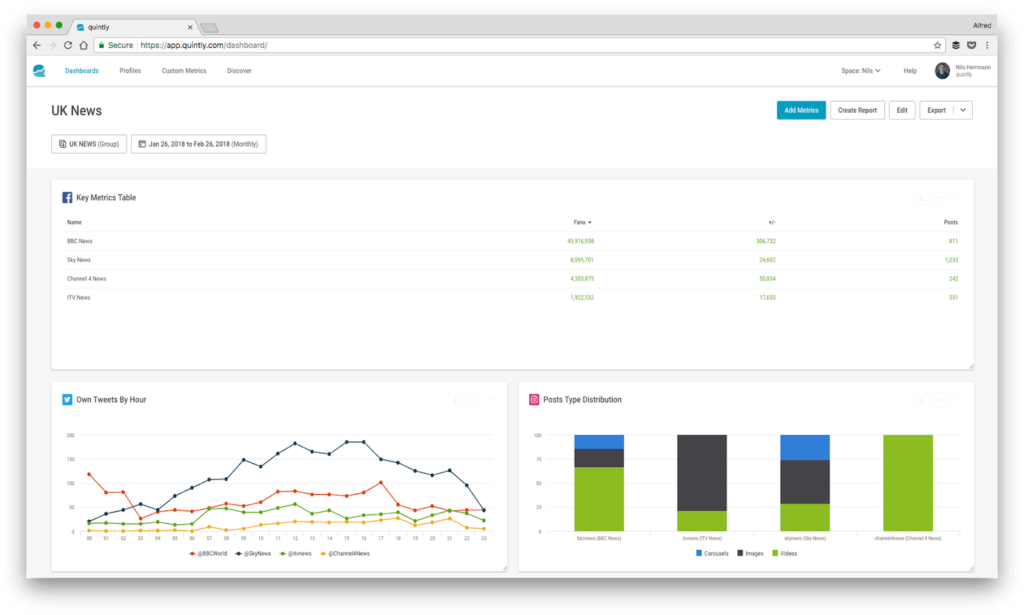
Task: Toggle Carousels in the posts type legend
Action: (x=712, y=554)
